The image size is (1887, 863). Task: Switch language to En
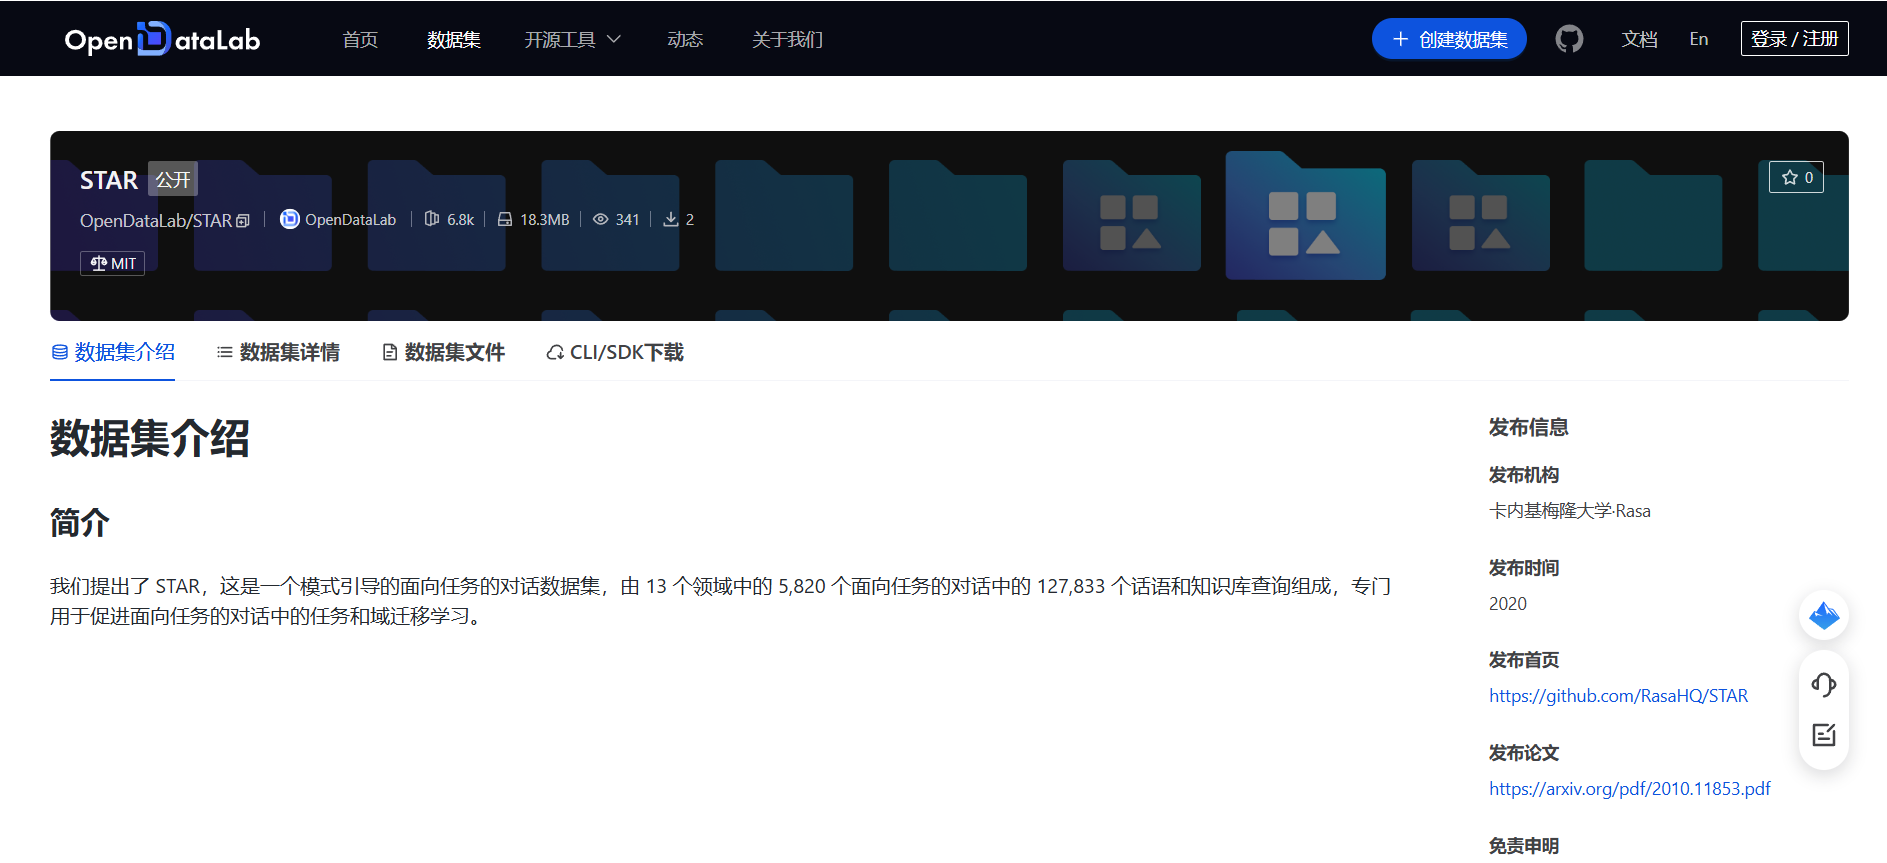point(1699,39)
